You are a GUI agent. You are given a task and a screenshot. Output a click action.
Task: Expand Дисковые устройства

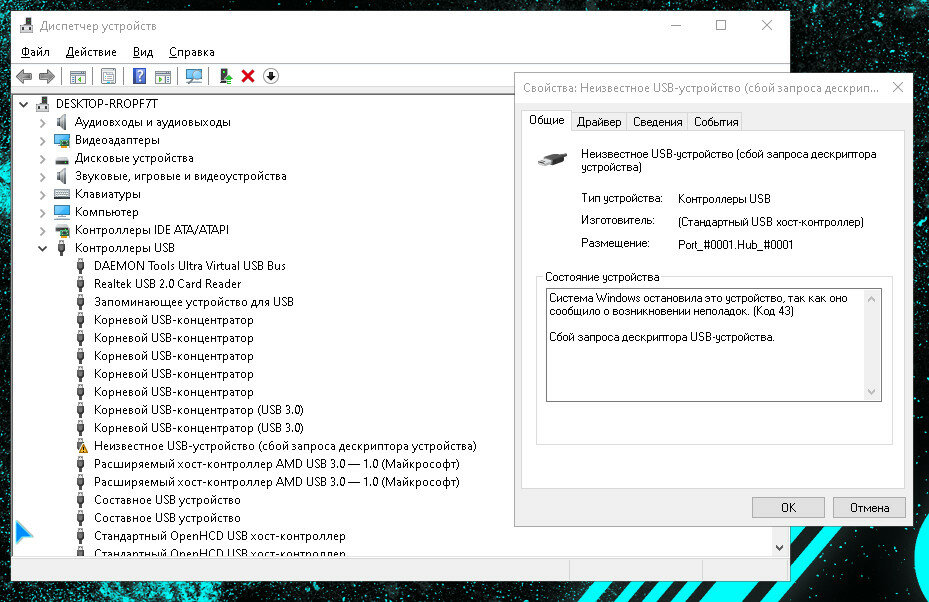point(43,159)
